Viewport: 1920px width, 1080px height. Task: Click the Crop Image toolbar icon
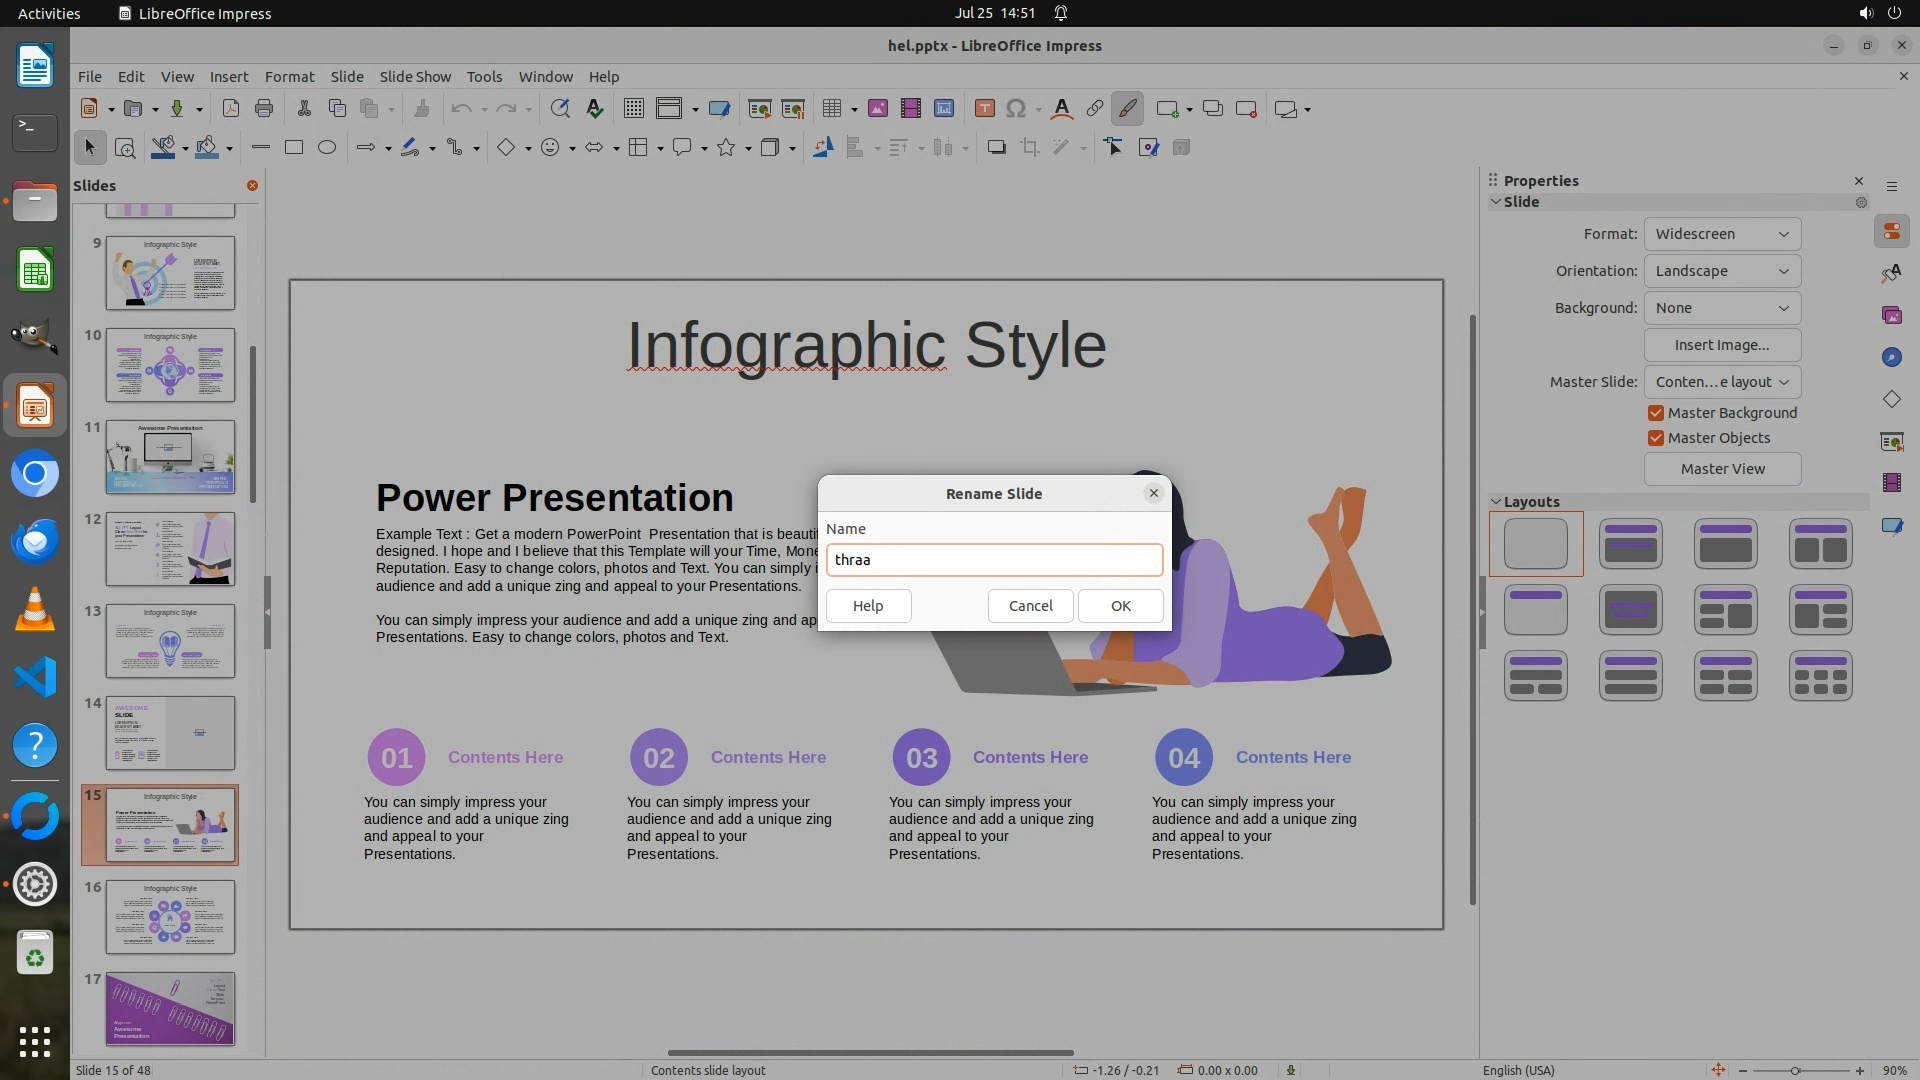[x=1029, y=148]
